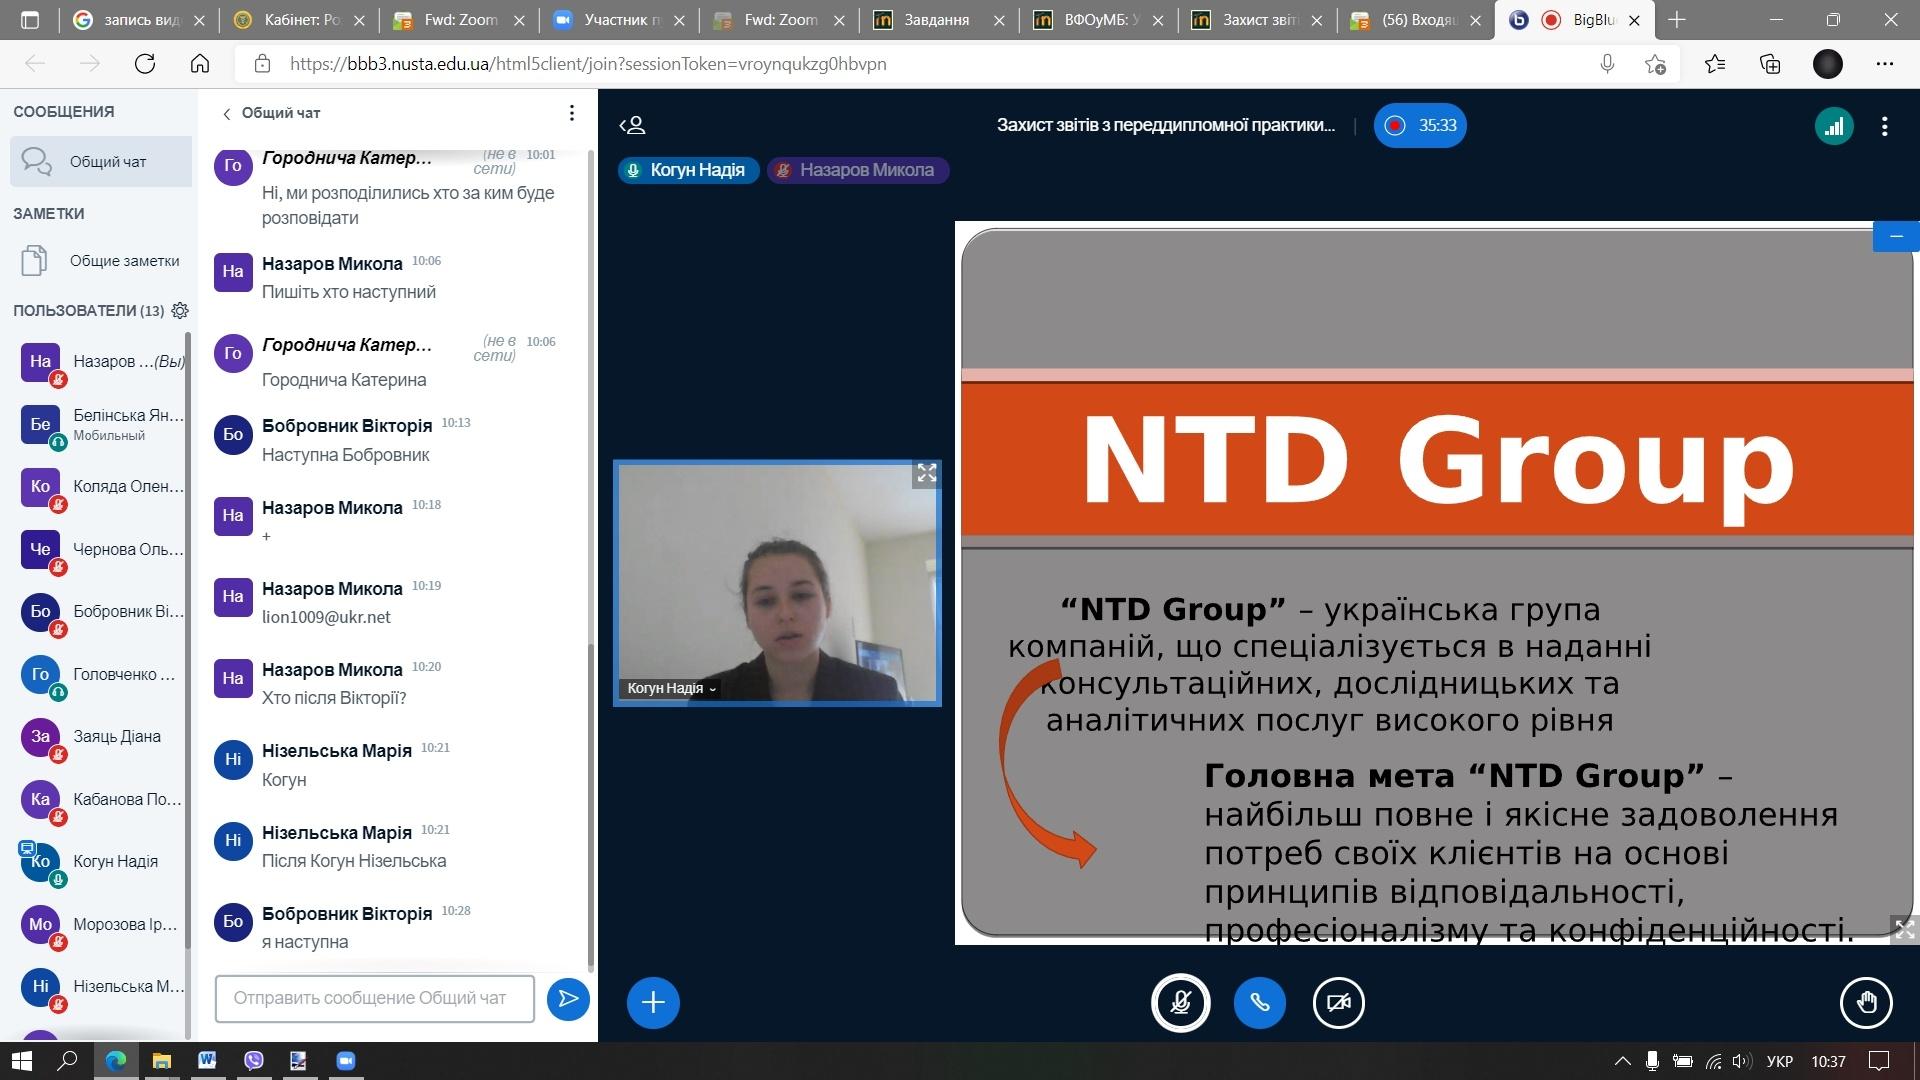Select user Чернова Оль… in the list

point(101,549)
